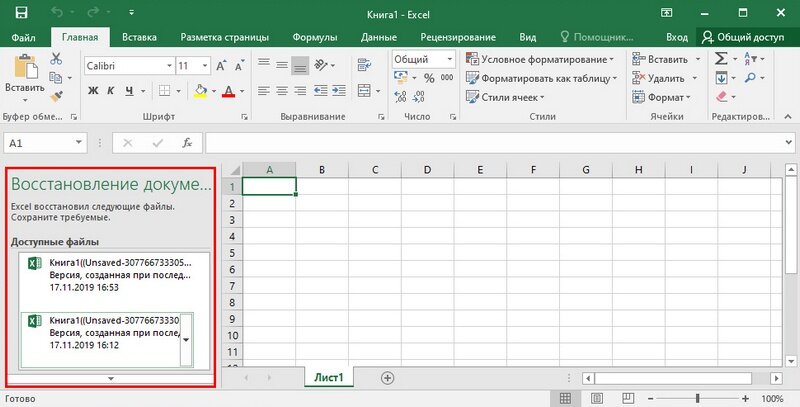
Task: Increase font size with the large A icon
Action: coord(221,66)
